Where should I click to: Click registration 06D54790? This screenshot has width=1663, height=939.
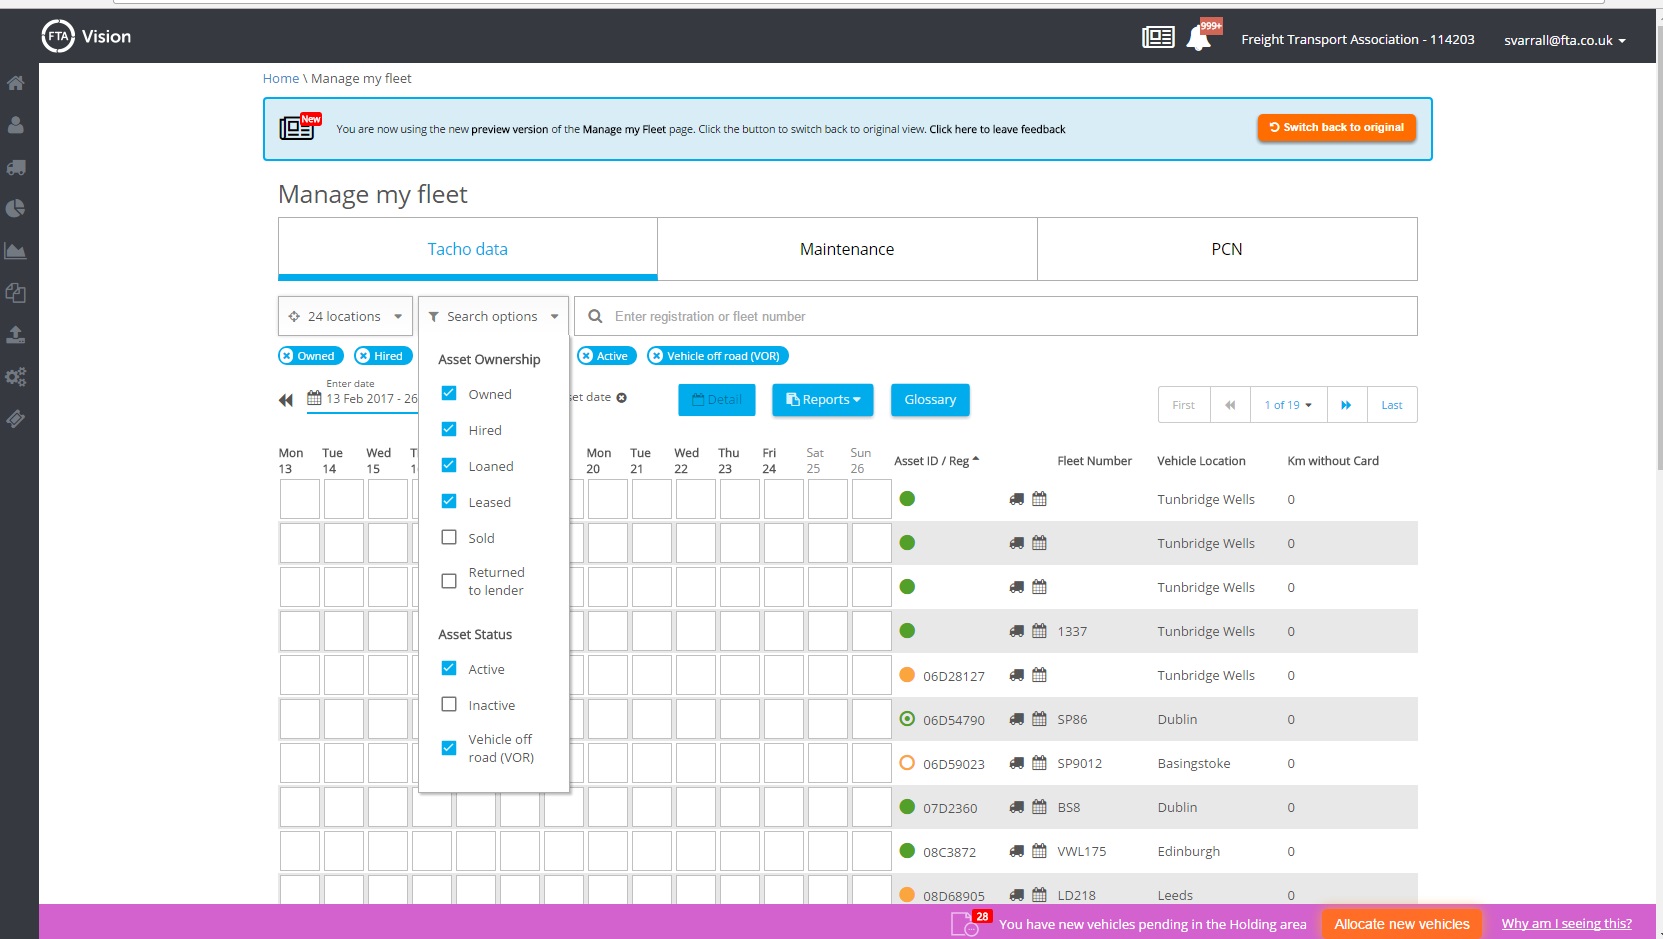point(954,720)
